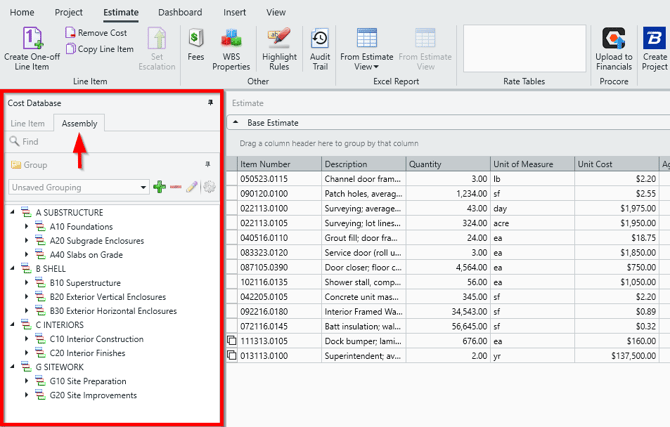Pin the Cost Database panel

tap(210, 103)
